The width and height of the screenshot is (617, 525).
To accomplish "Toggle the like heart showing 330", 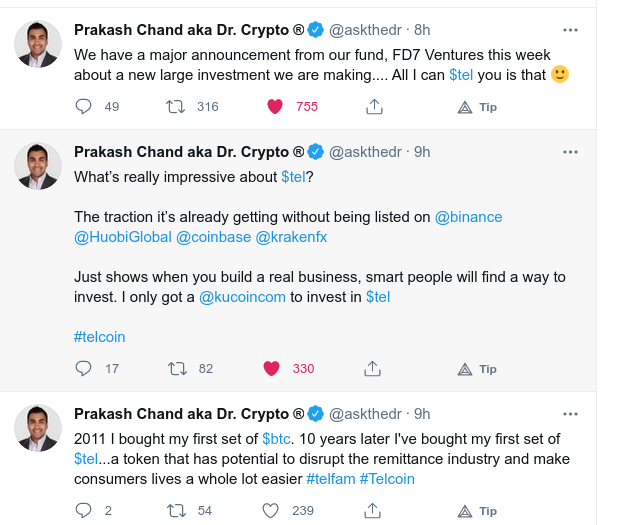I will tap(271, 369).
